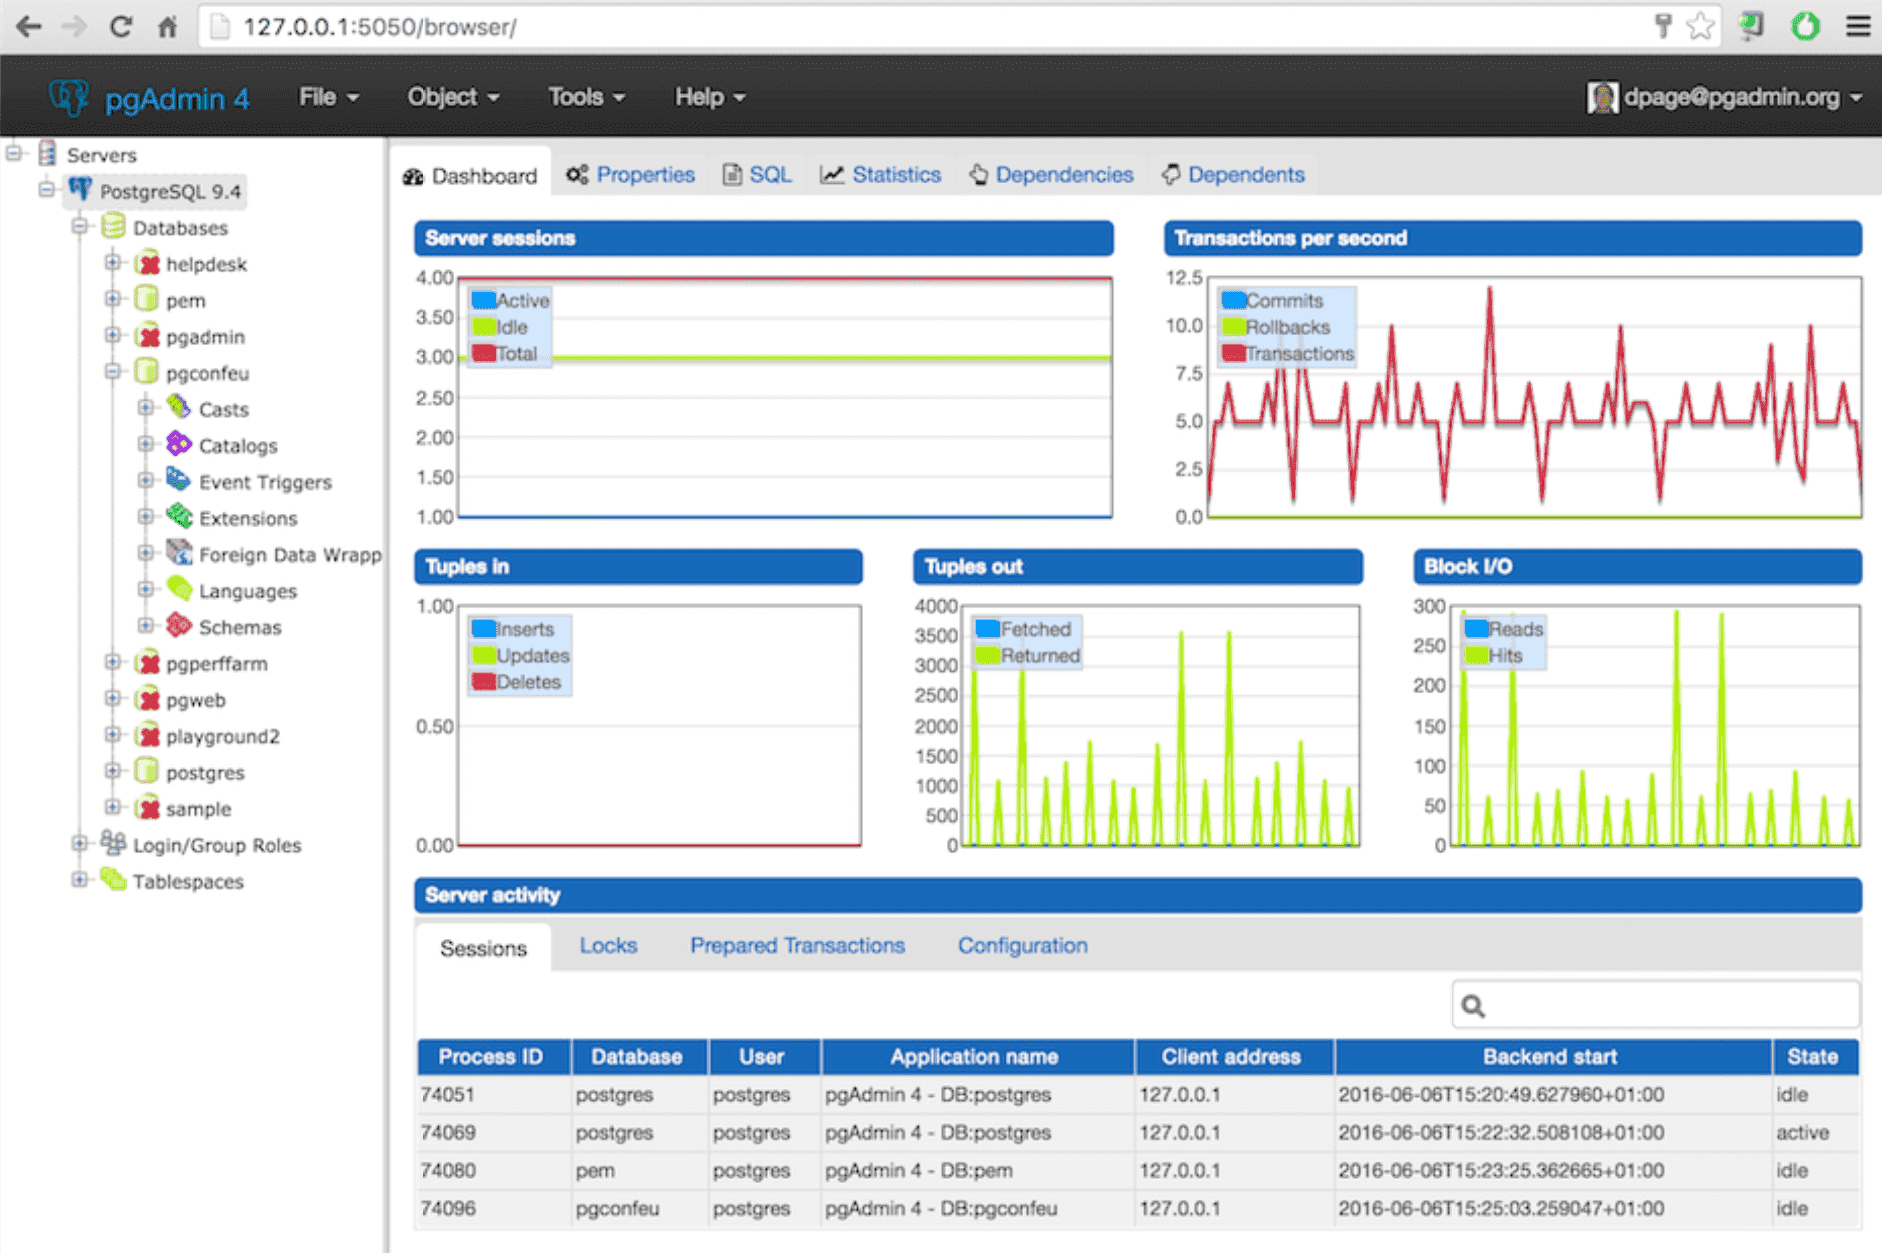Switch to the Dependencies tab
The width and height of the screenshot is (1882, 1253).
click(x=1051, y=174)
